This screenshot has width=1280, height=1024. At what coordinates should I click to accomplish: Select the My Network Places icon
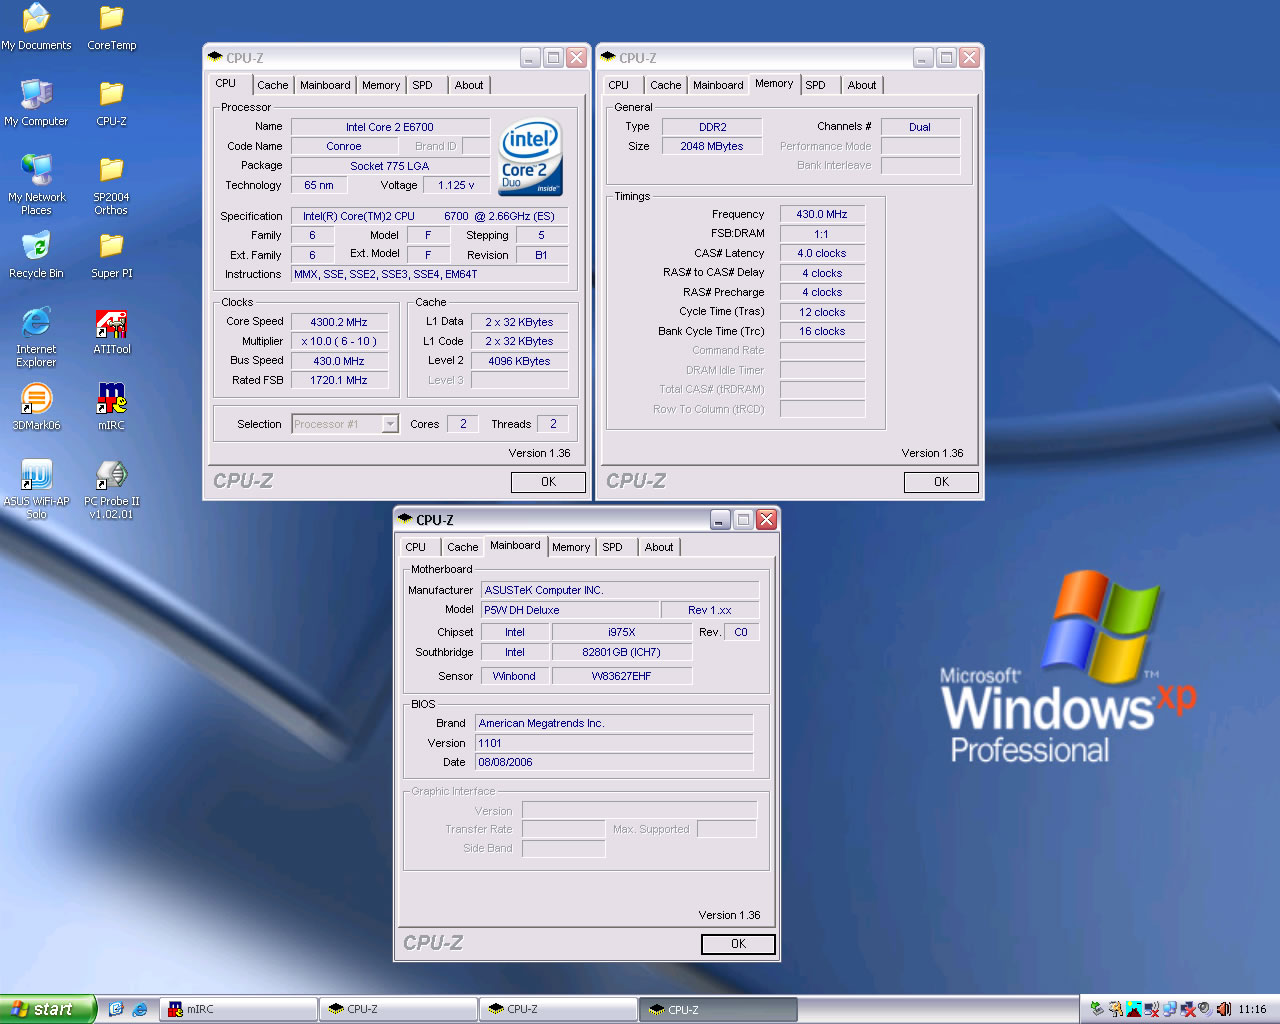pyautogui.click(x=36, y=184)
